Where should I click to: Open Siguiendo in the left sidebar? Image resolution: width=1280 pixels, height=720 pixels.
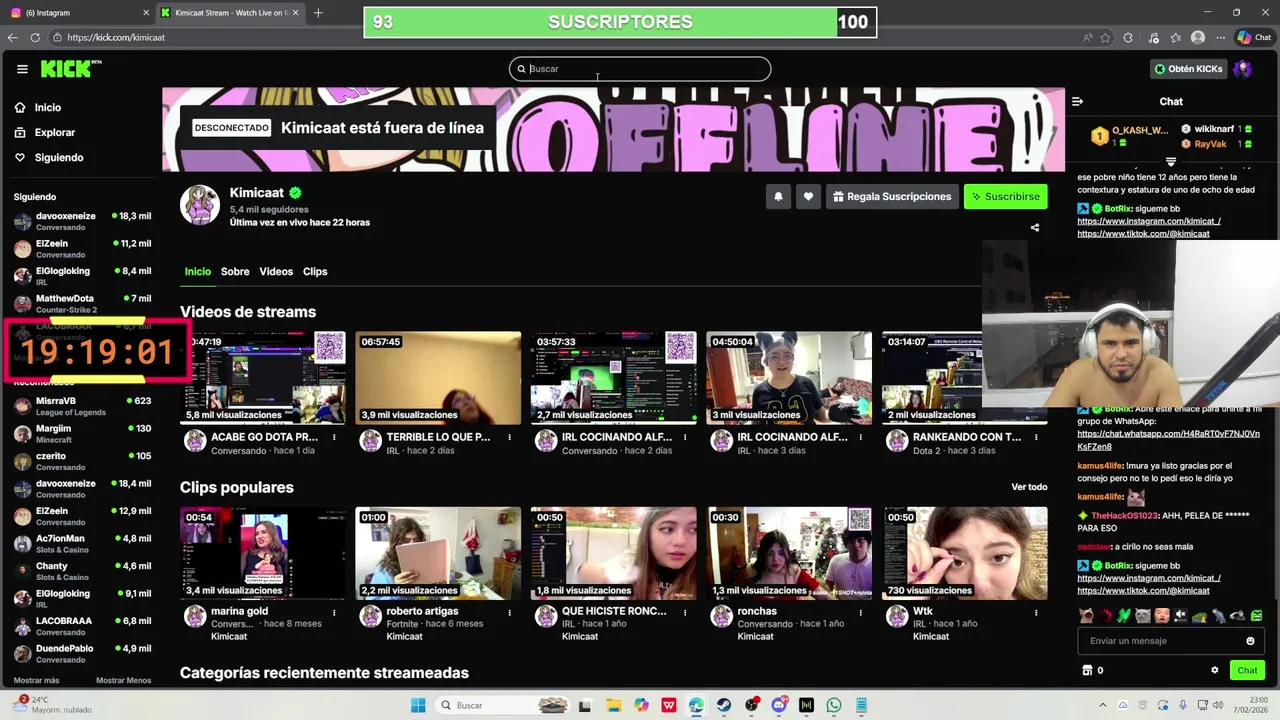point(58,157)
